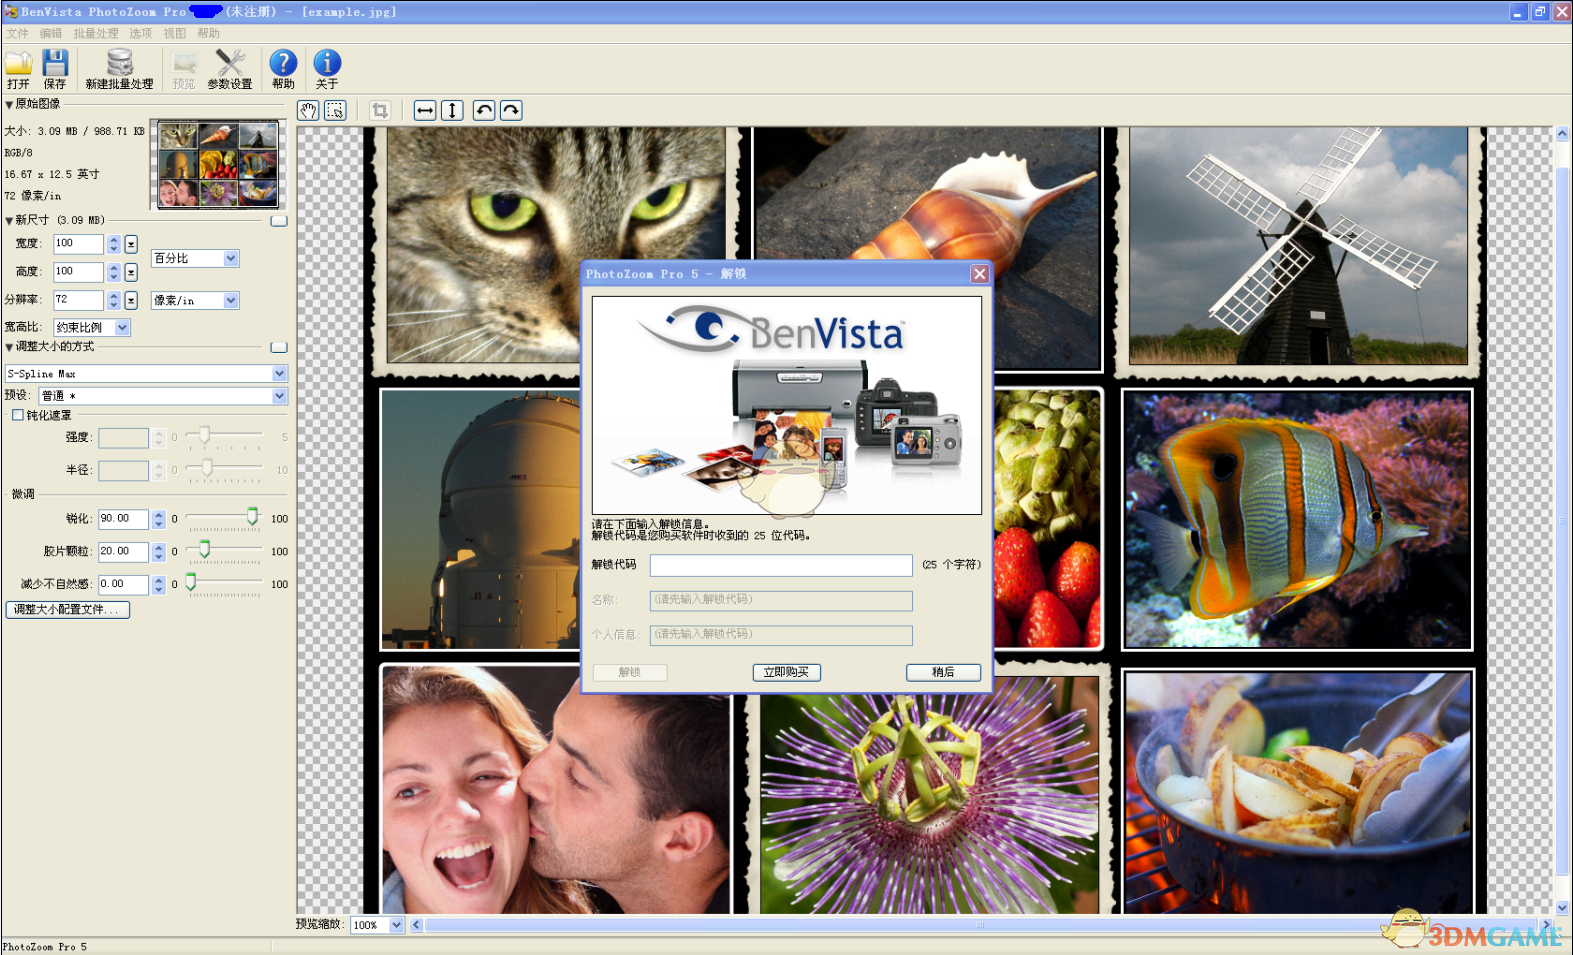Click the 宽度 width spinner arrows
This screenshot has width=1573, height=955.
114,244
